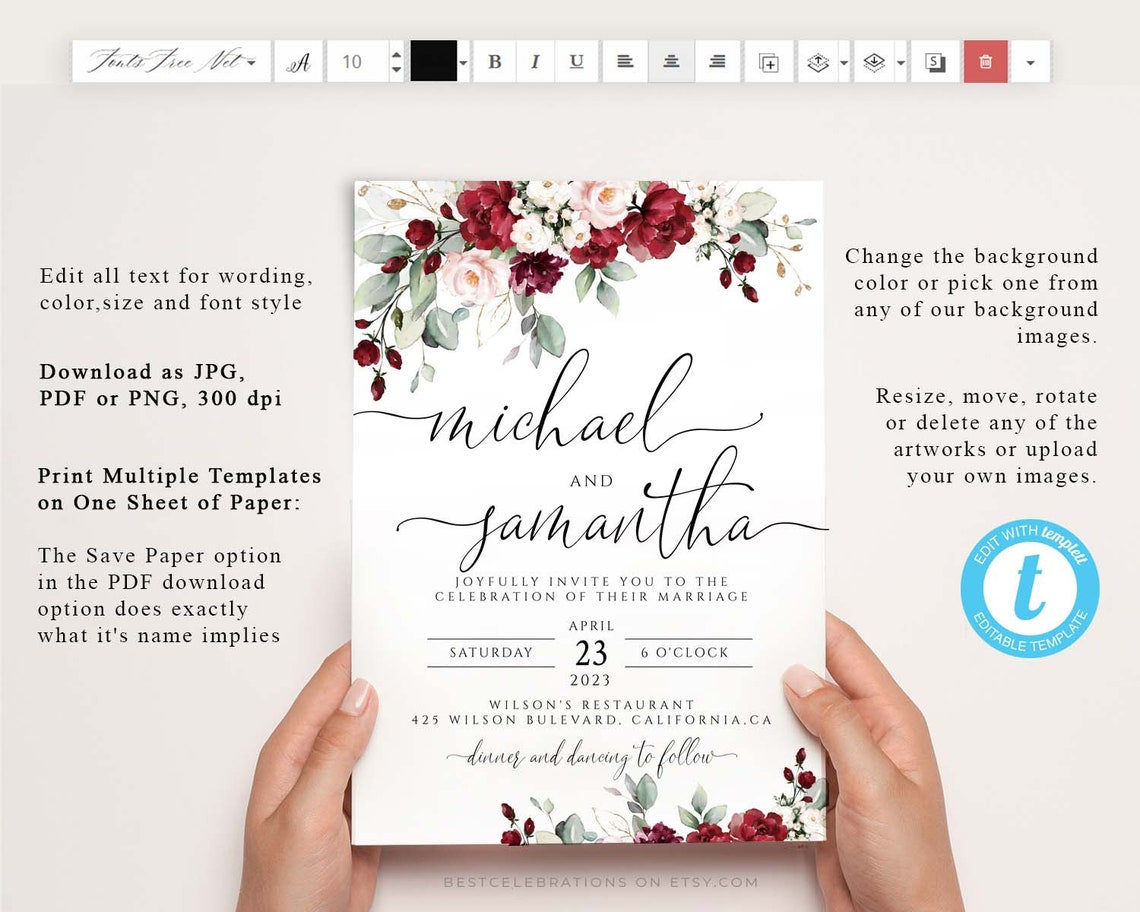The width and height of the screenshot is (1140, 912).
Task: Toggle underline styling off
Action: coord(575,61)
